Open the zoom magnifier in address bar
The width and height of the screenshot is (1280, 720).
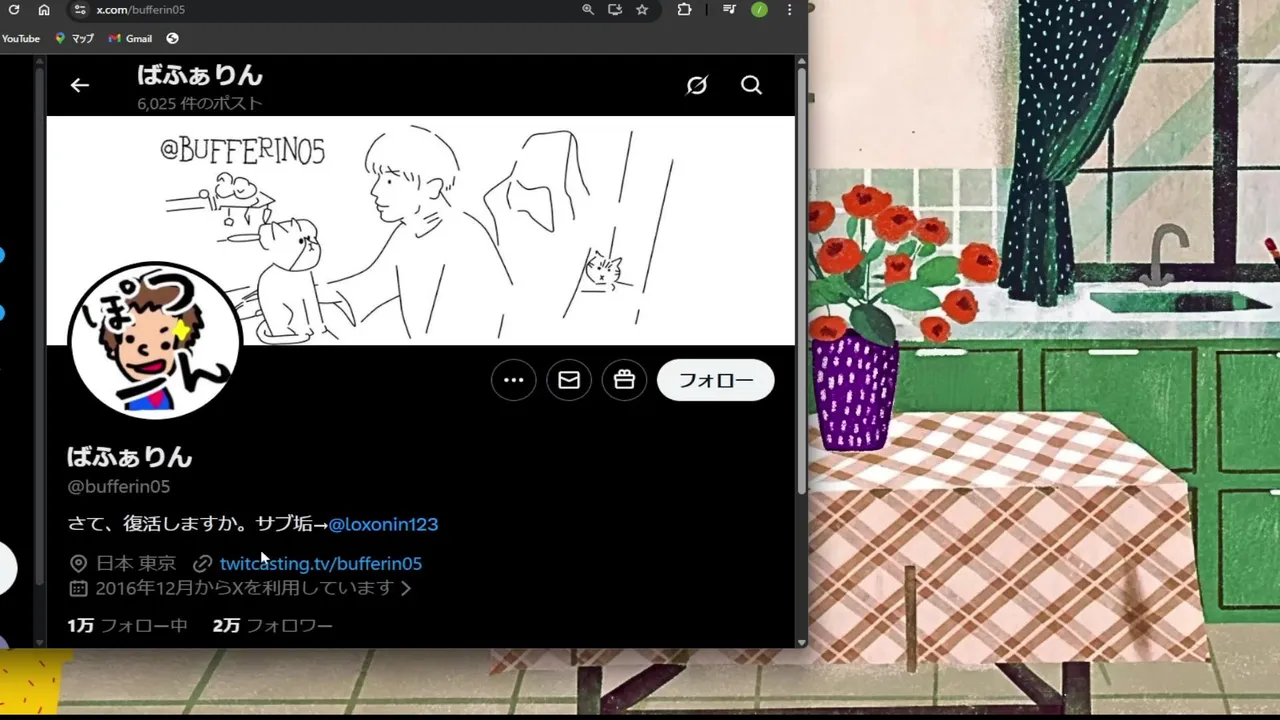(588, 9)
